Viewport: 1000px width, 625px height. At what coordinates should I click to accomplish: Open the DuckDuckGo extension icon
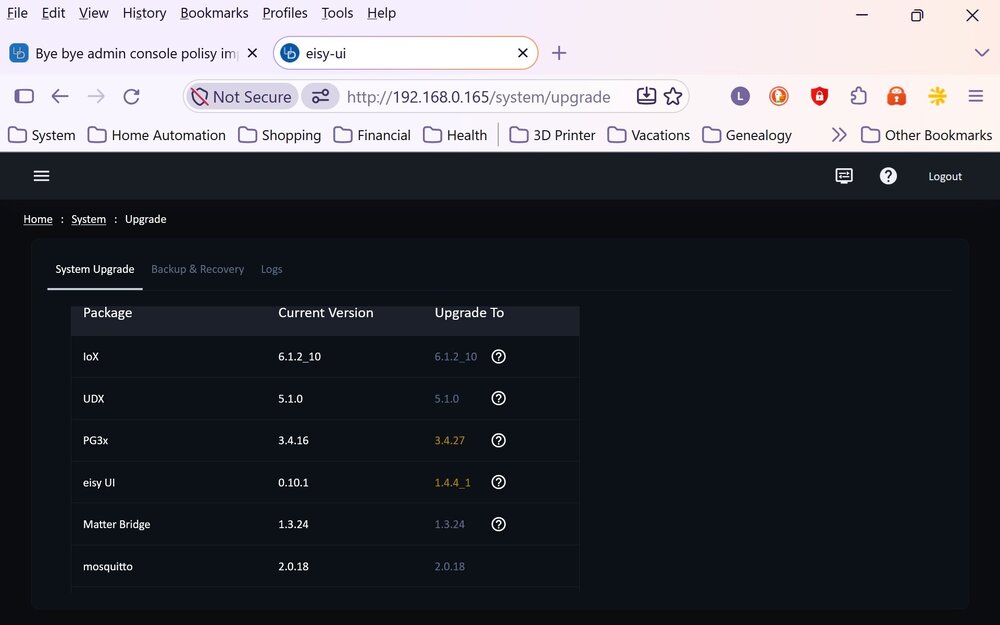pyautogui.click(x=779, y=96)
